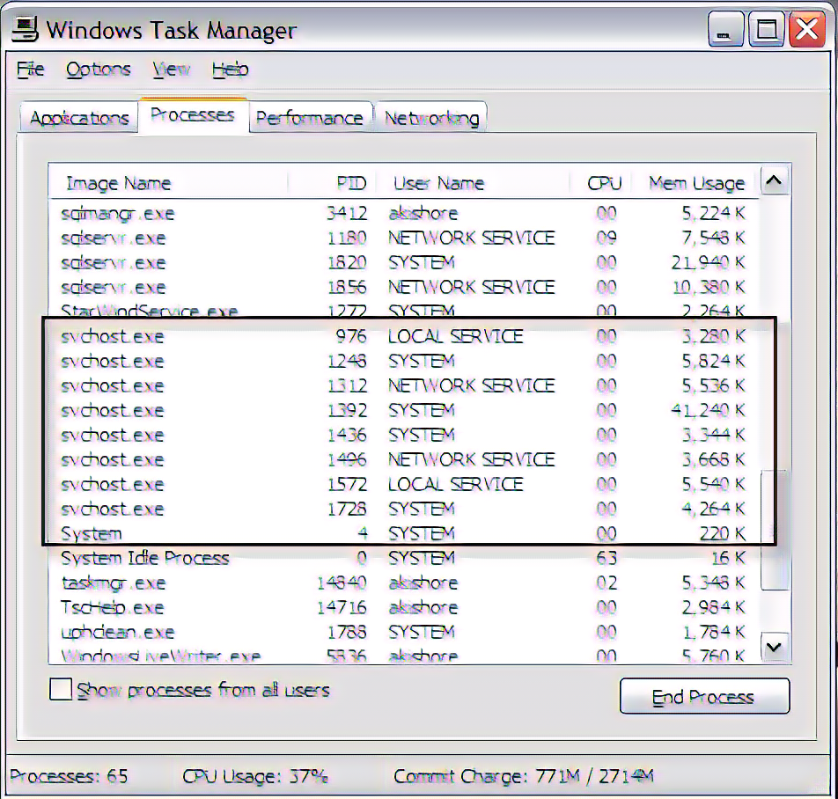Click the PID value 14716

point(342,607)
